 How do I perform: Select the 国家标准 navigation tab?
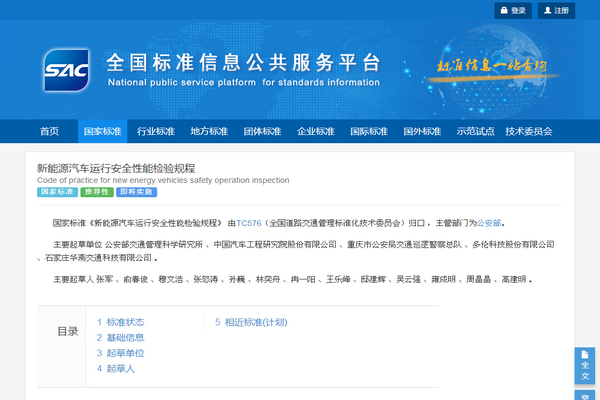tap(102, 131)
